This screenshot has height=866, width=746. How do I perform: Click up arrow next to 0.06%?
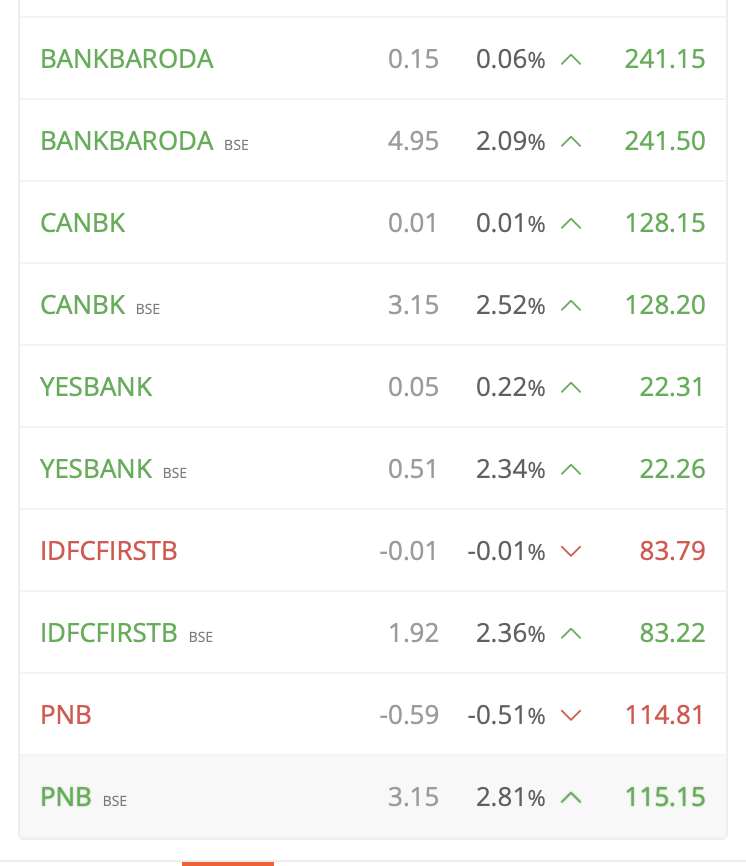coord(571,60)
